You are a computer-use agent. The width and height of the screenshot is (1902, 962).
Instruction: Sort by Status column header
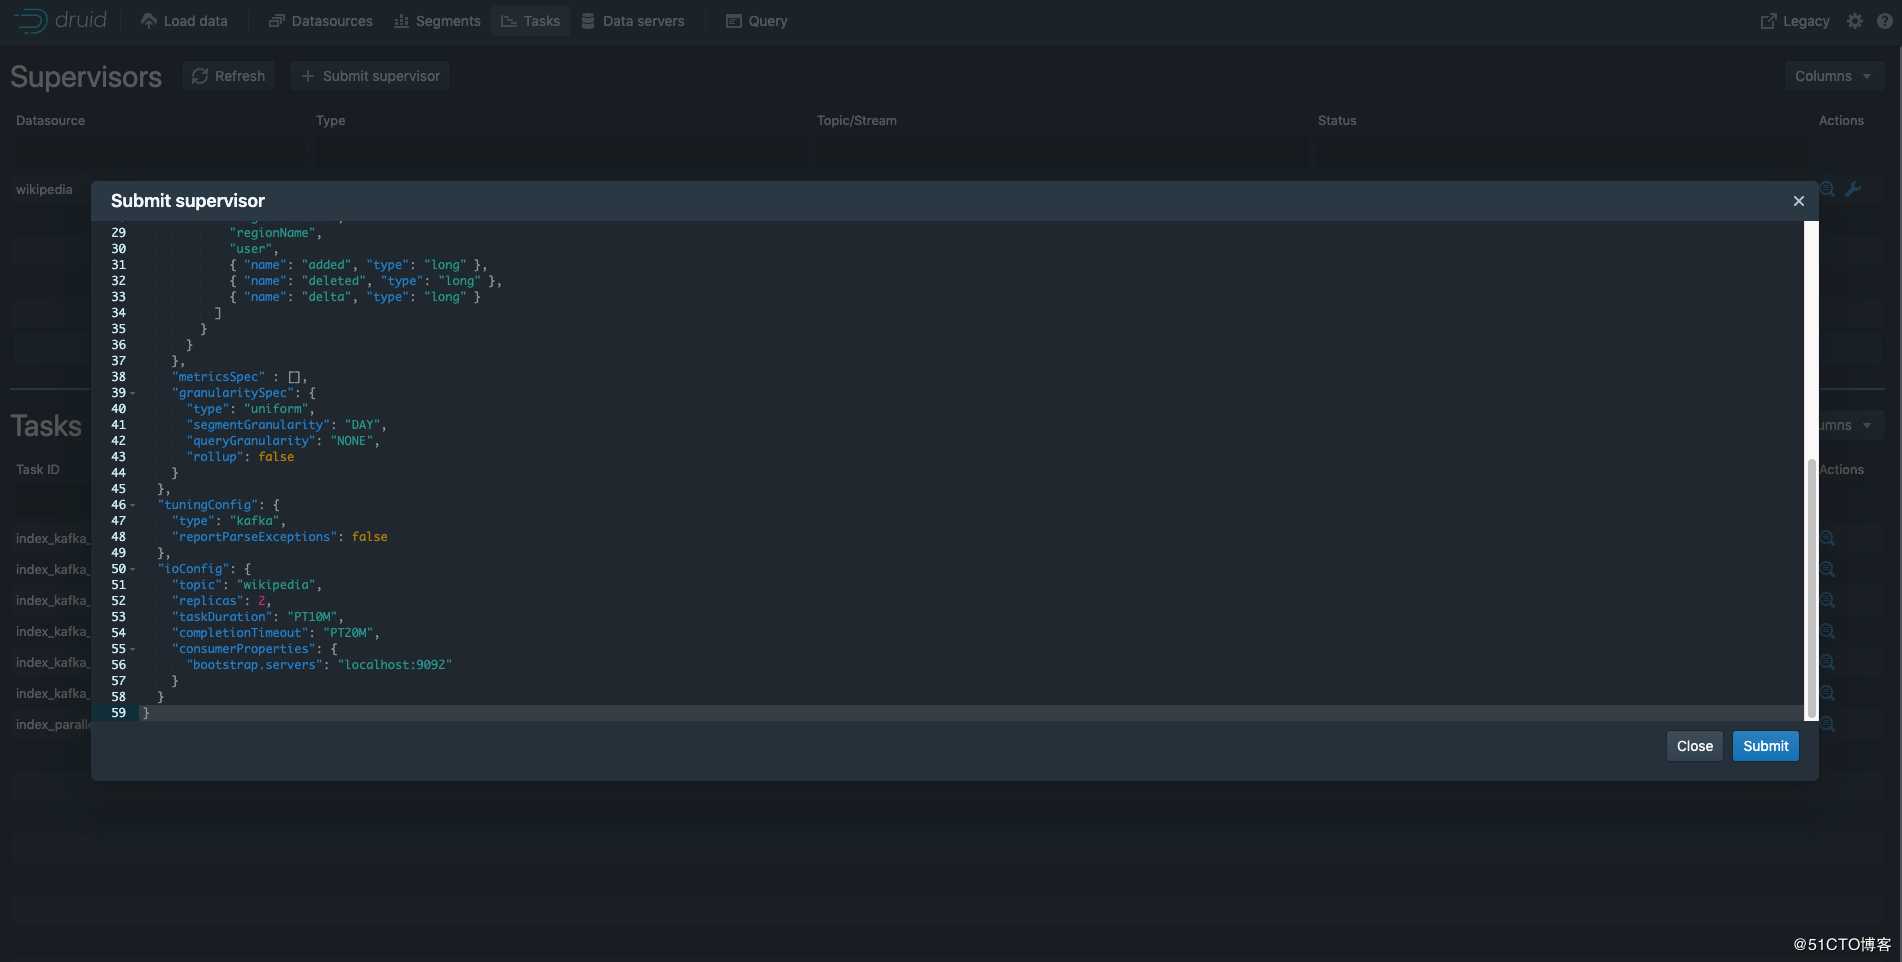coord(1337,120)
